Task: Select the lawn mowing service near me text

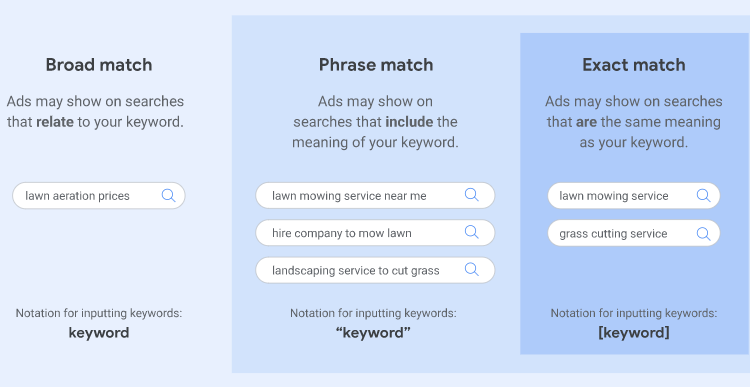Action: point(349,196)
